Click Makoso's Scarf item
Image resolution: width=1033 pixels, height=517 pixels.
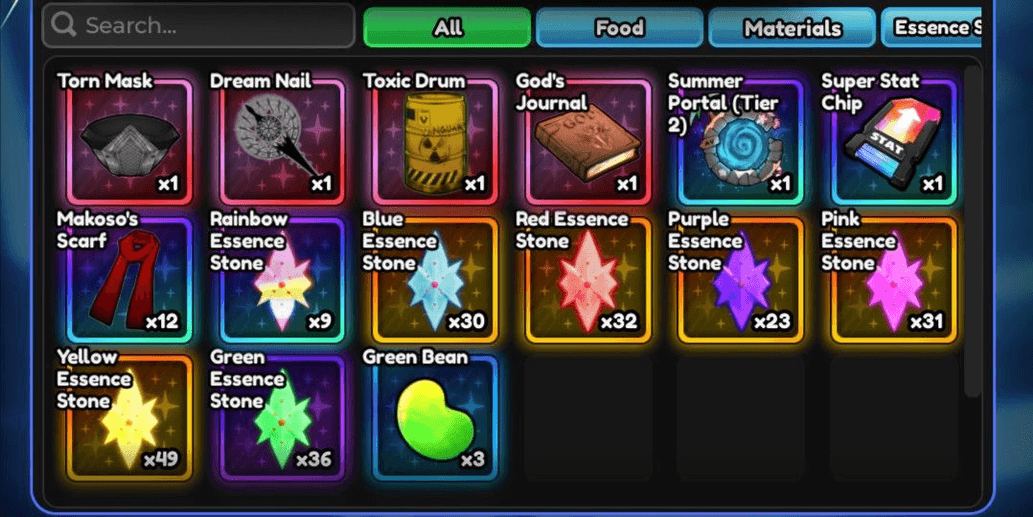pyautogui.click(x=130, y=280)
